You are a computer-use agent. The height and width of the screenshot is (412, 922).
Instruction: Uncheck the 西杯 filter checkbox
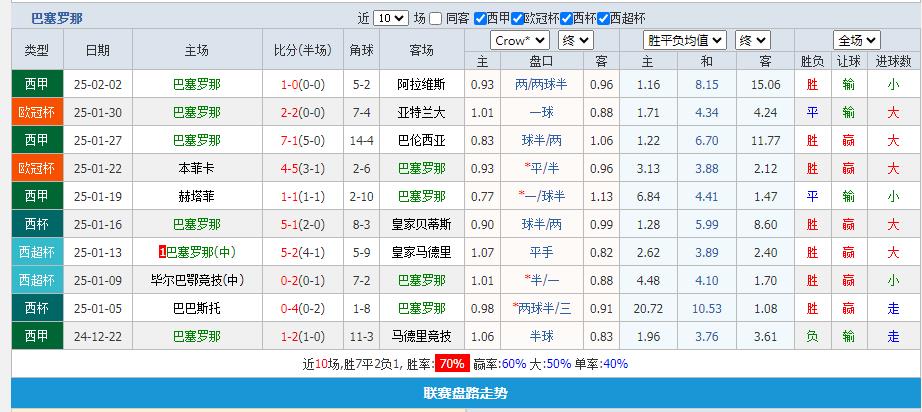pyautogui.click(x=567, y=18)
